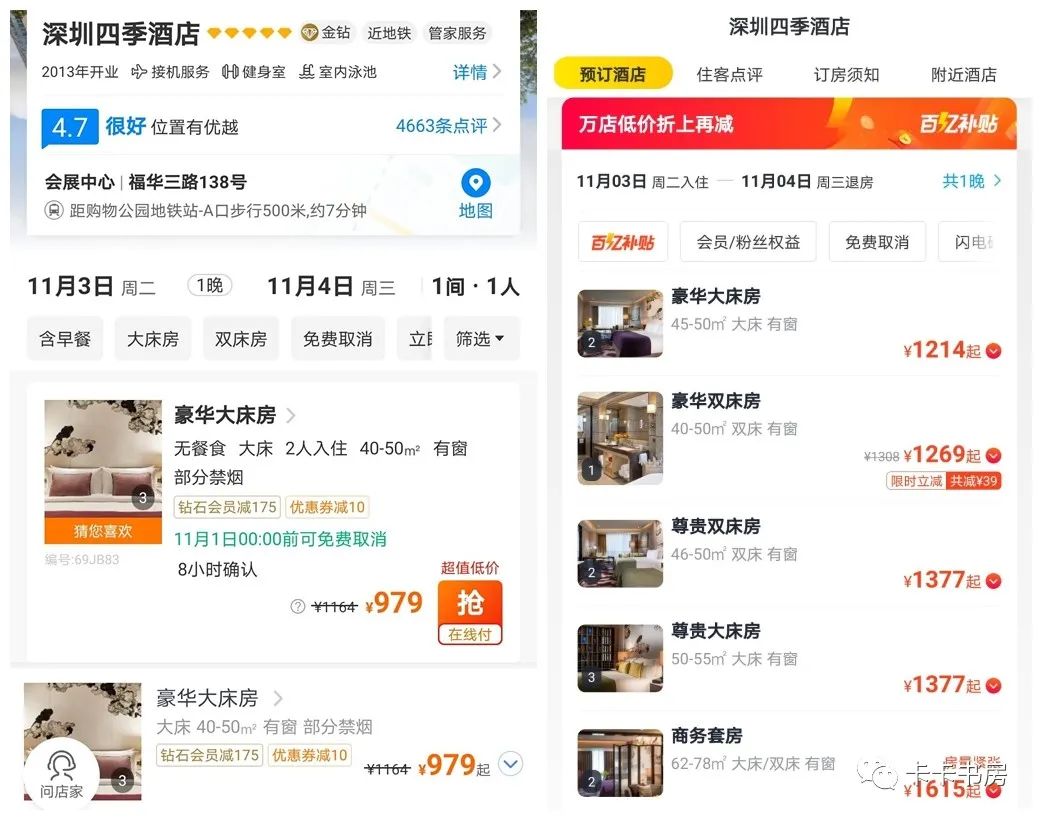Viewport: 1042px width, 820px height.
Task: Switch to the 附近酒店 tab
Action: coord(964,74)
